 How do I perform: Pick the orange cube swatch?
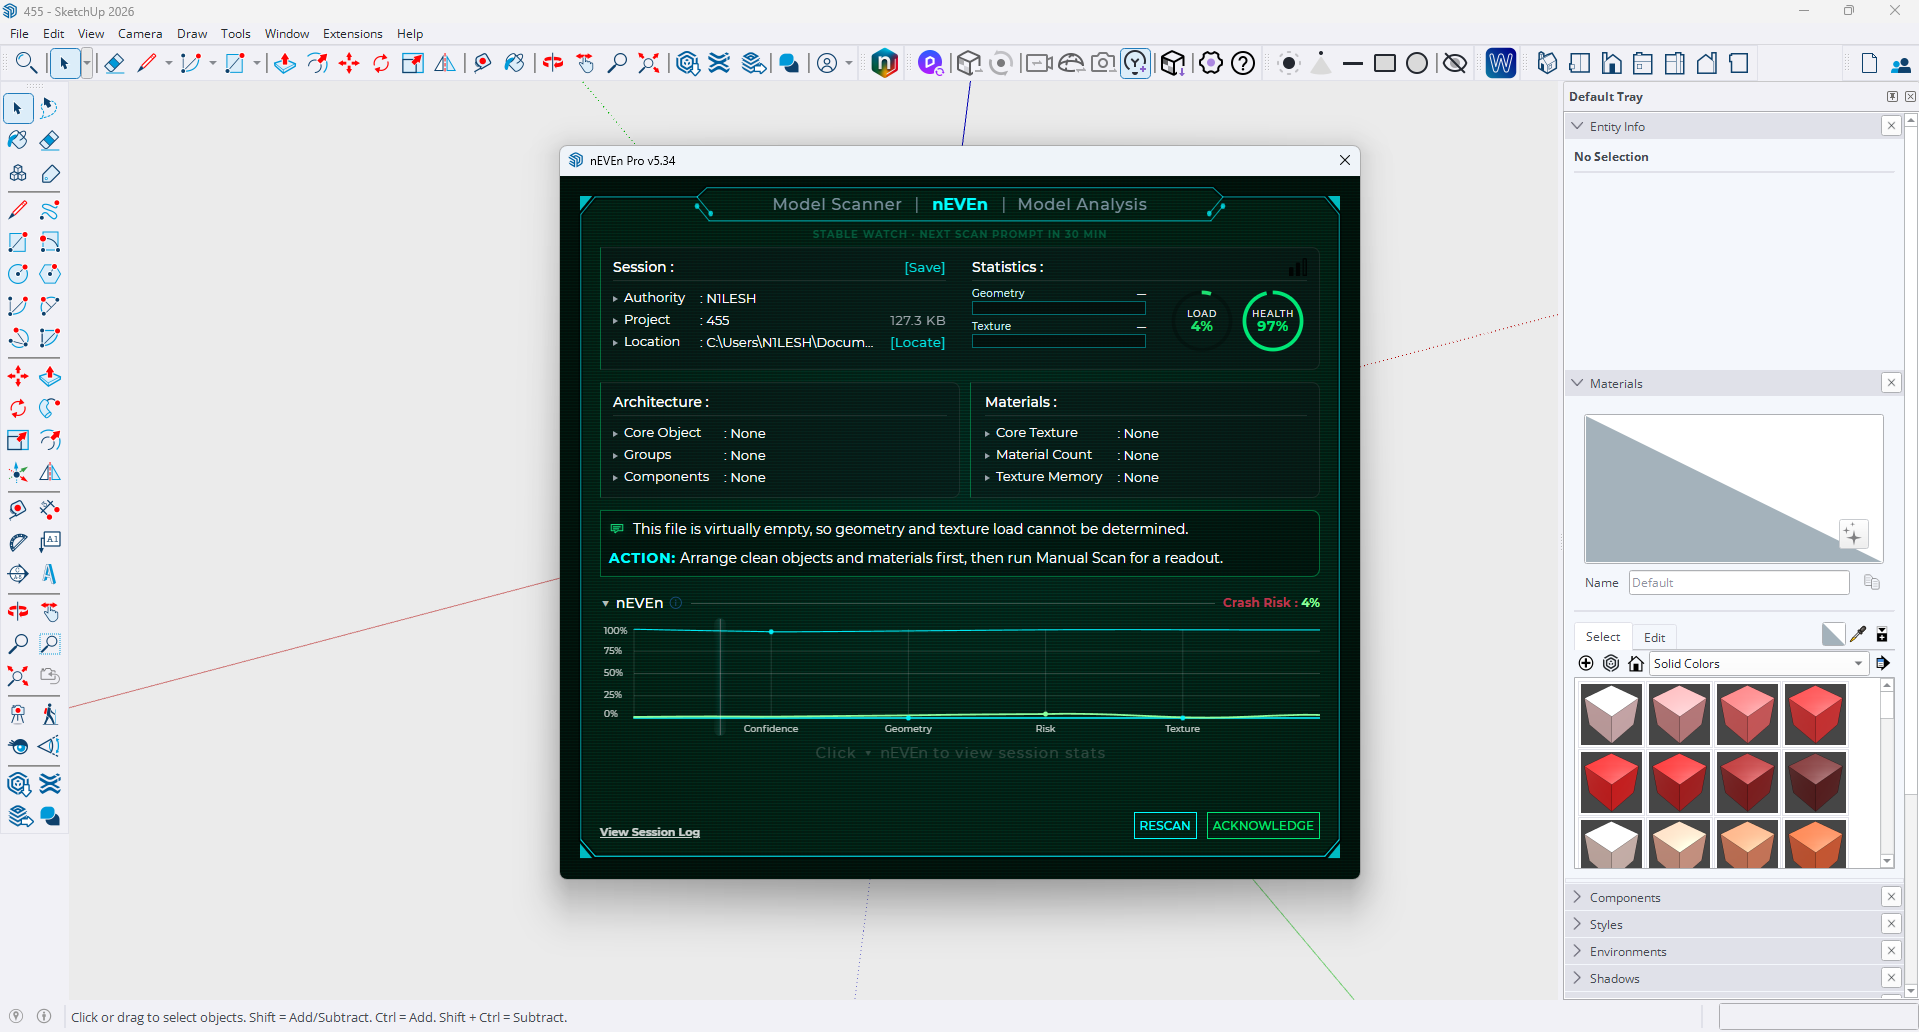click(1815, 844)
